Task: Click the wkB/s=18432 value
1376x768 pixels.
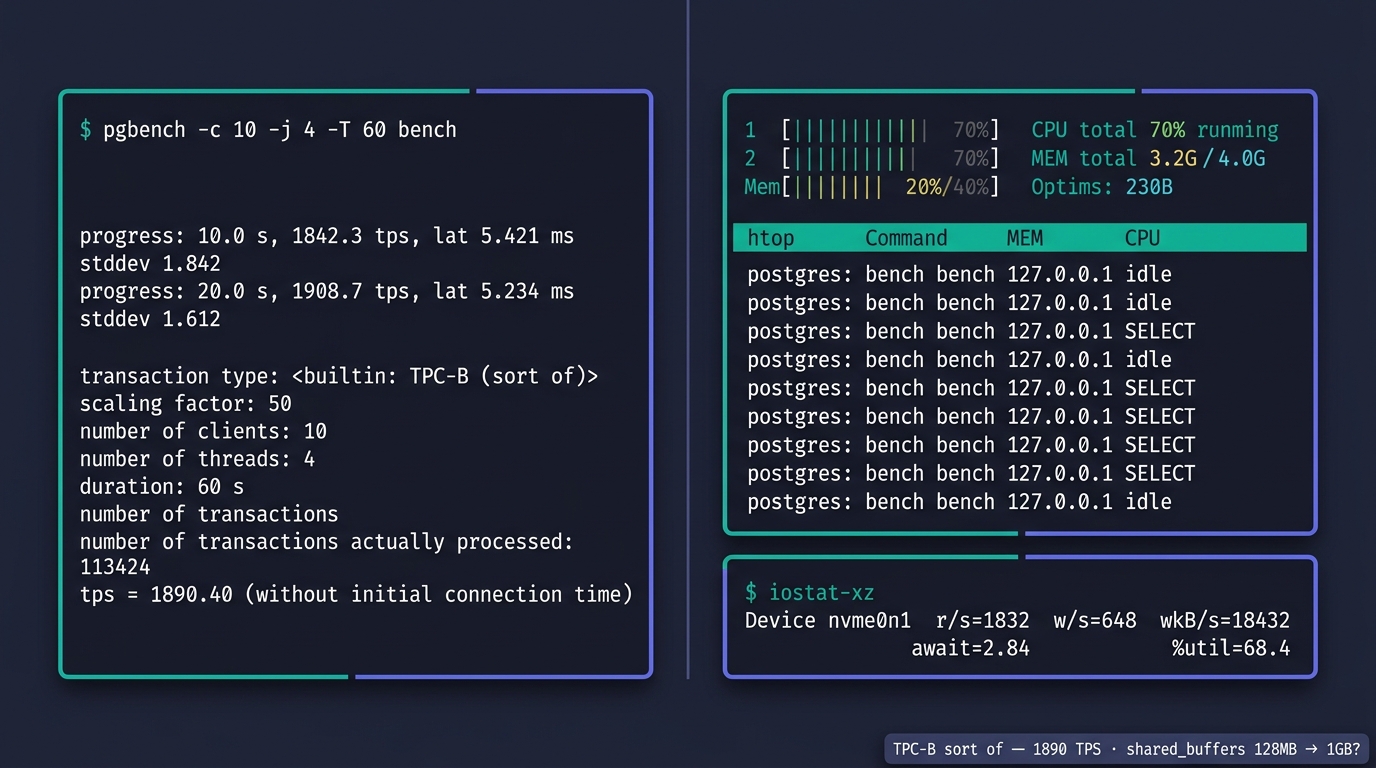Action: (1225, 621)
